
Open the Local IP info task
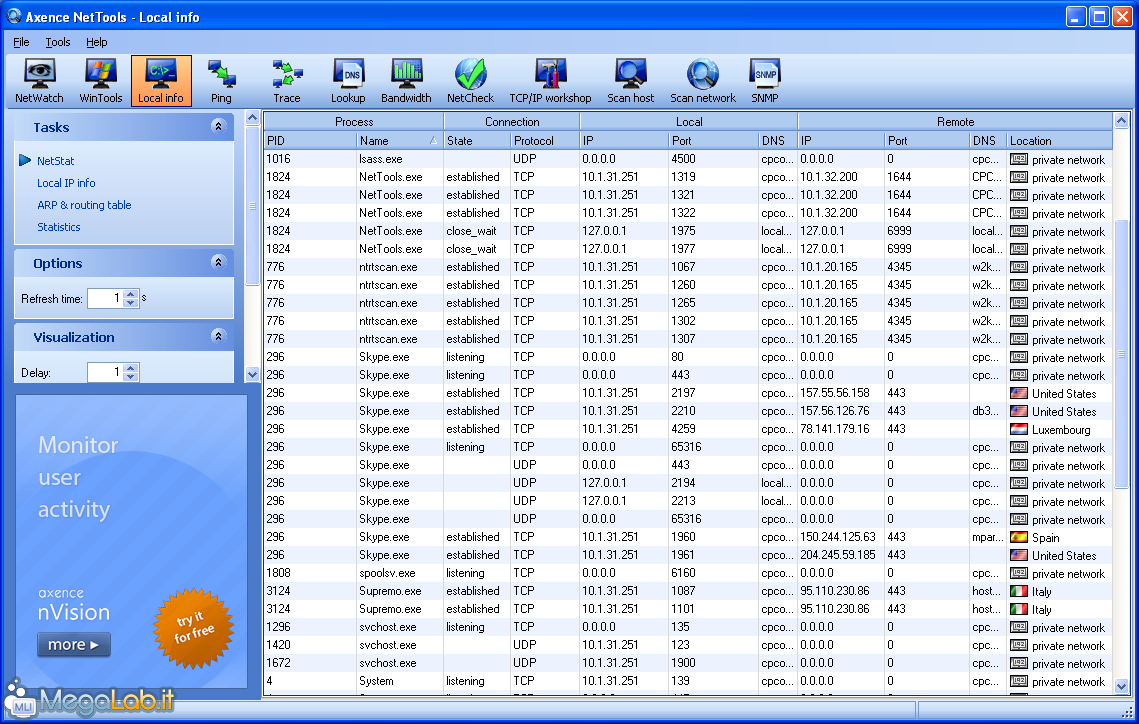pyautogui.click(x=66, y=183)
